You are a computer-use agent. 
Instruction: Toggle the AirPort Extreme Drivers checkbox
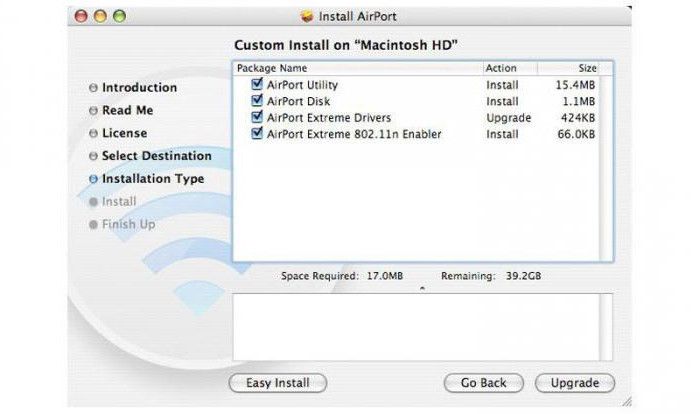(257, 117)
